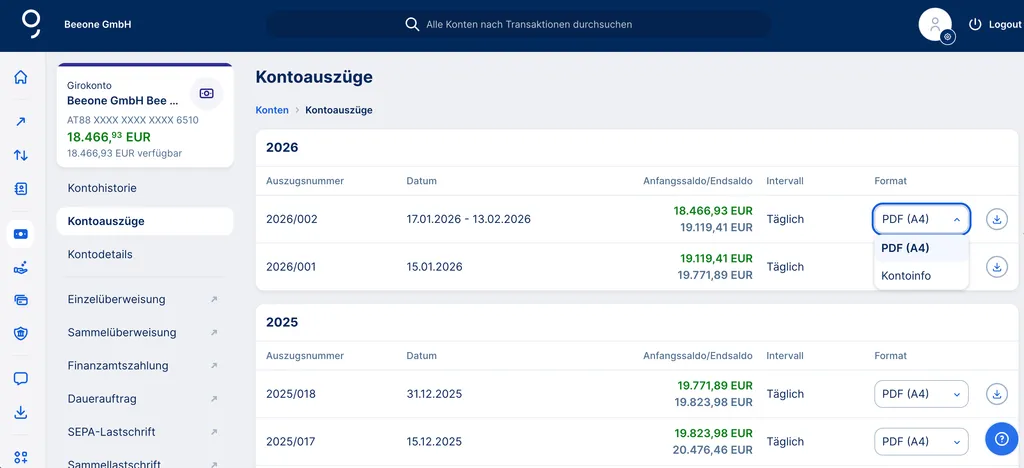Download statement 2025/018
1024x468 pixels.
coord(996,394)
